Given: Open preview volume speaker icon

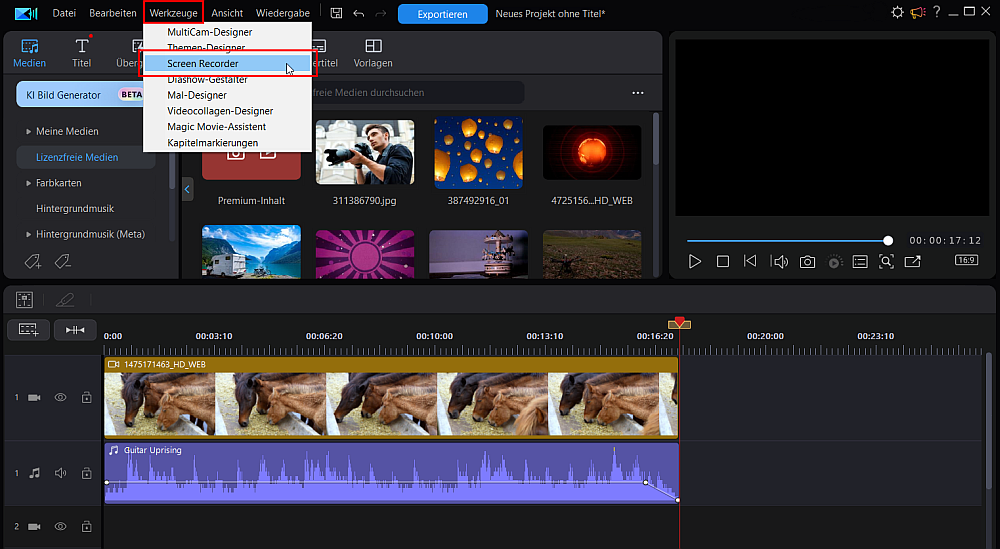Looking at the screenshot, I should pos(779,261).
